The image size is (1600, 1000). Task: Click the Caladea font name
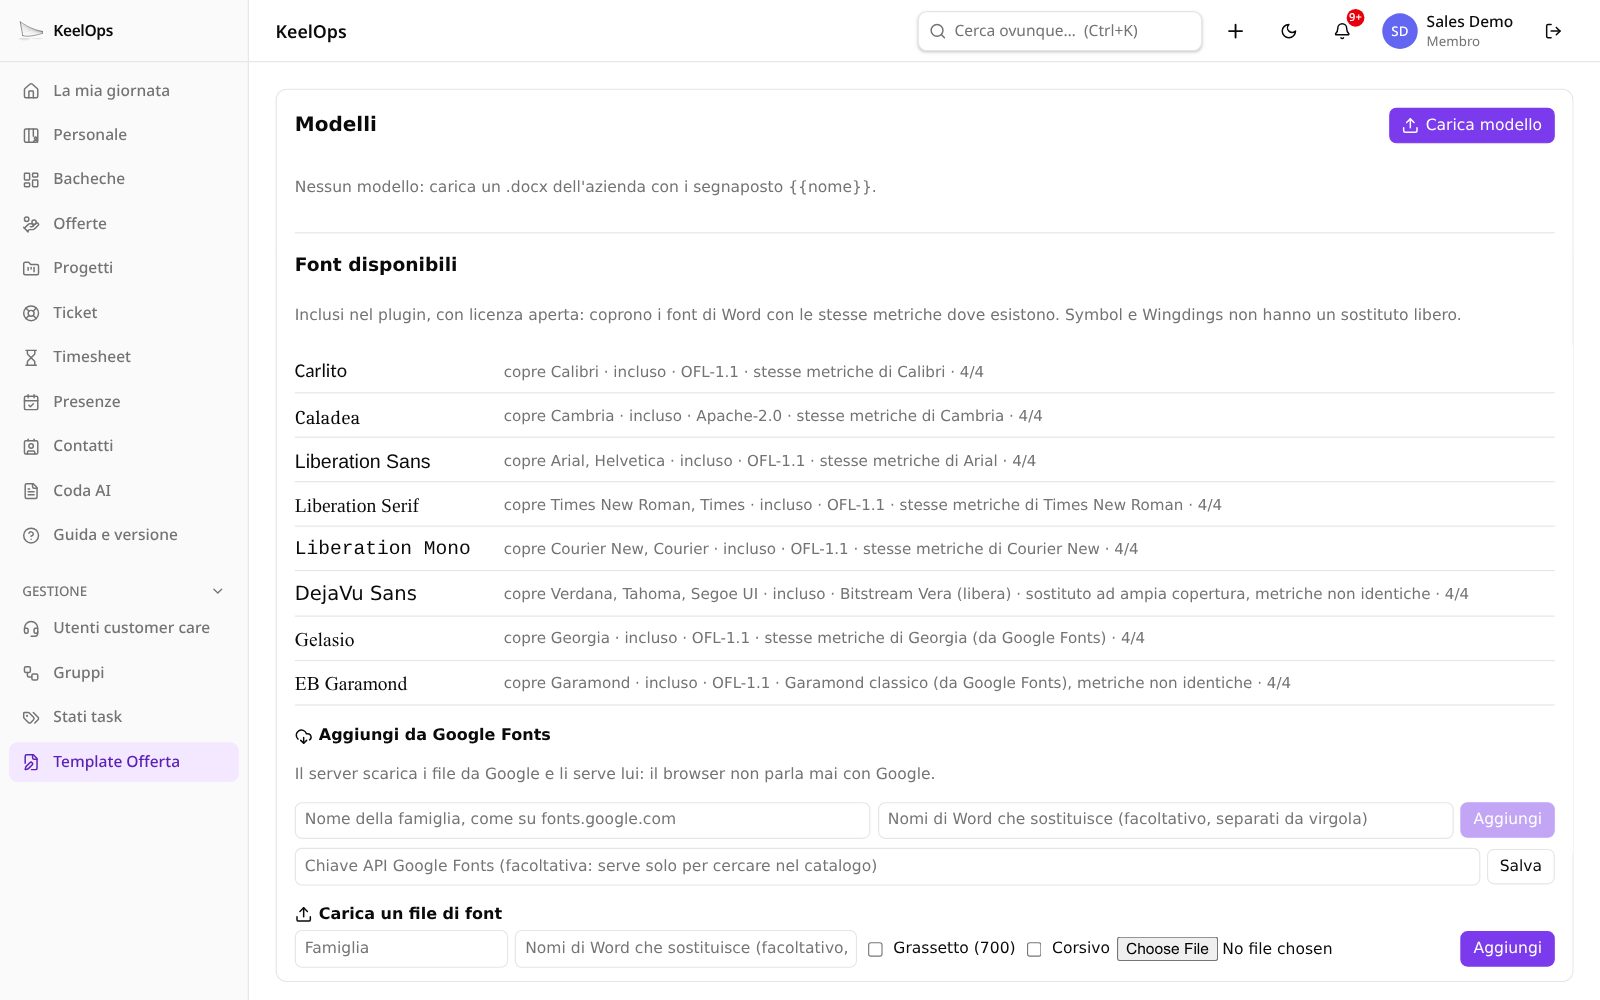point(327,418)
